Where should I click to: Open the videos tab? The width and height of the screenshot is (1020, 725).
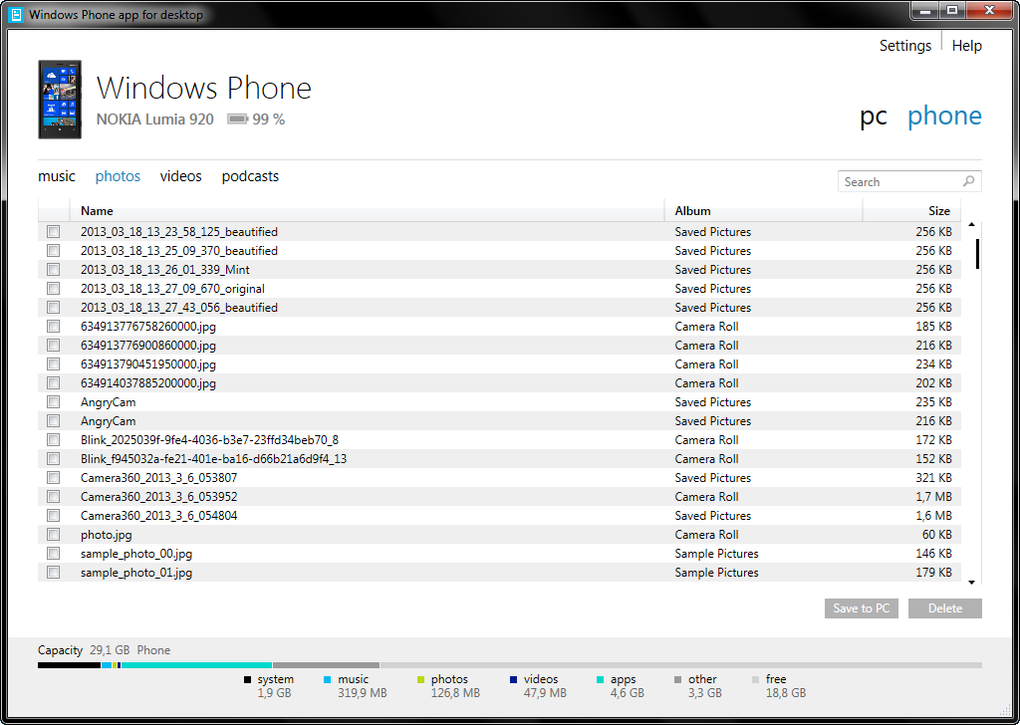coord(181,176)
